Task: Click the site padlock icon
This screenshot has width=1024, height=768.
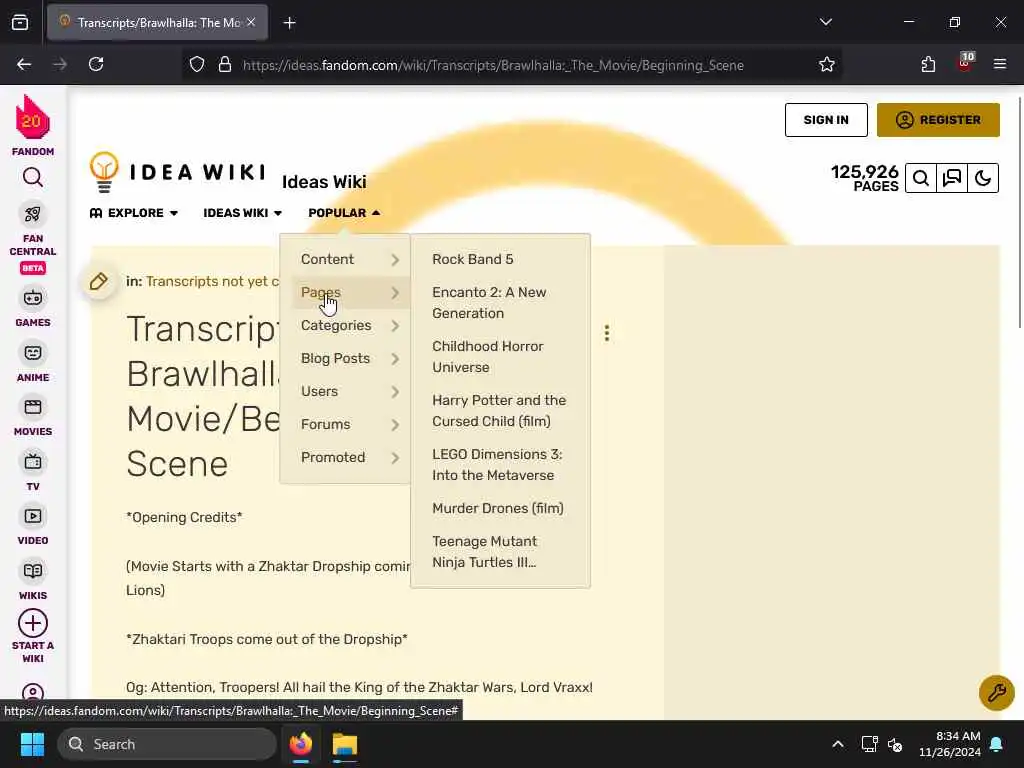Action: pos(225,65)
